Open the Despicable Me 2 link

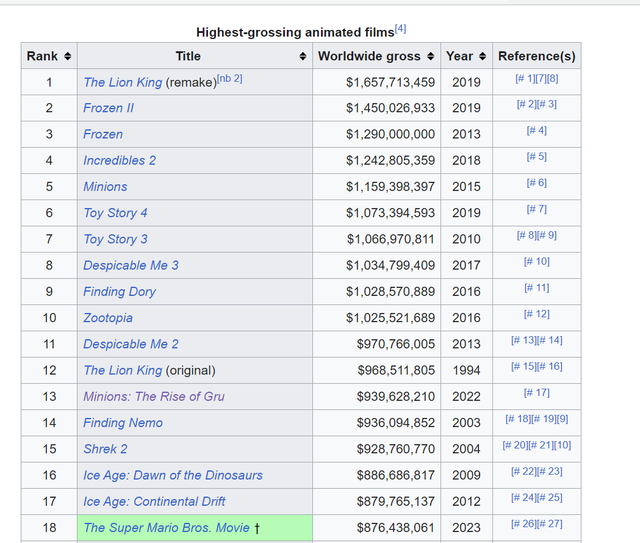131,344
